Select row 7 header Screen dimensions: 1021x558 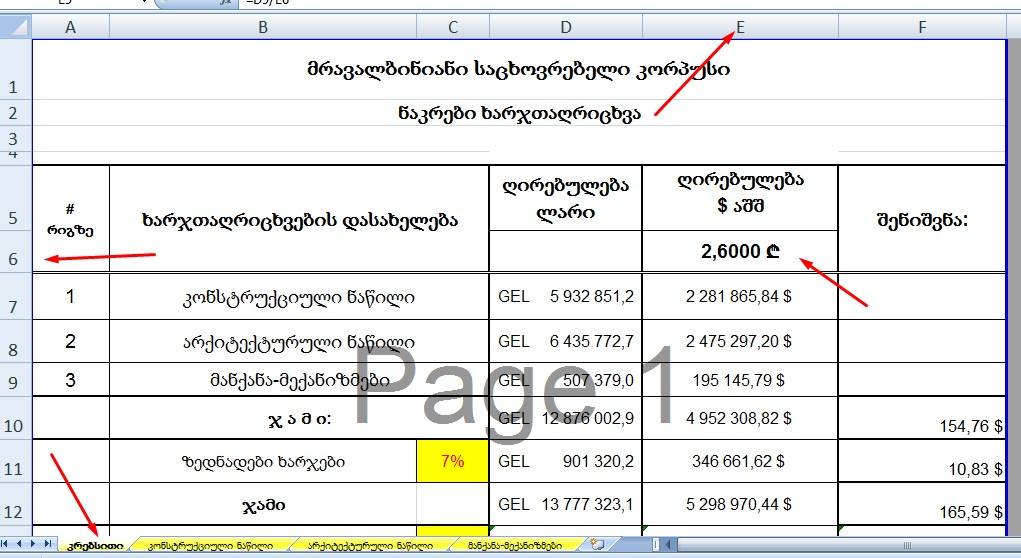click(x=16, y=296)
